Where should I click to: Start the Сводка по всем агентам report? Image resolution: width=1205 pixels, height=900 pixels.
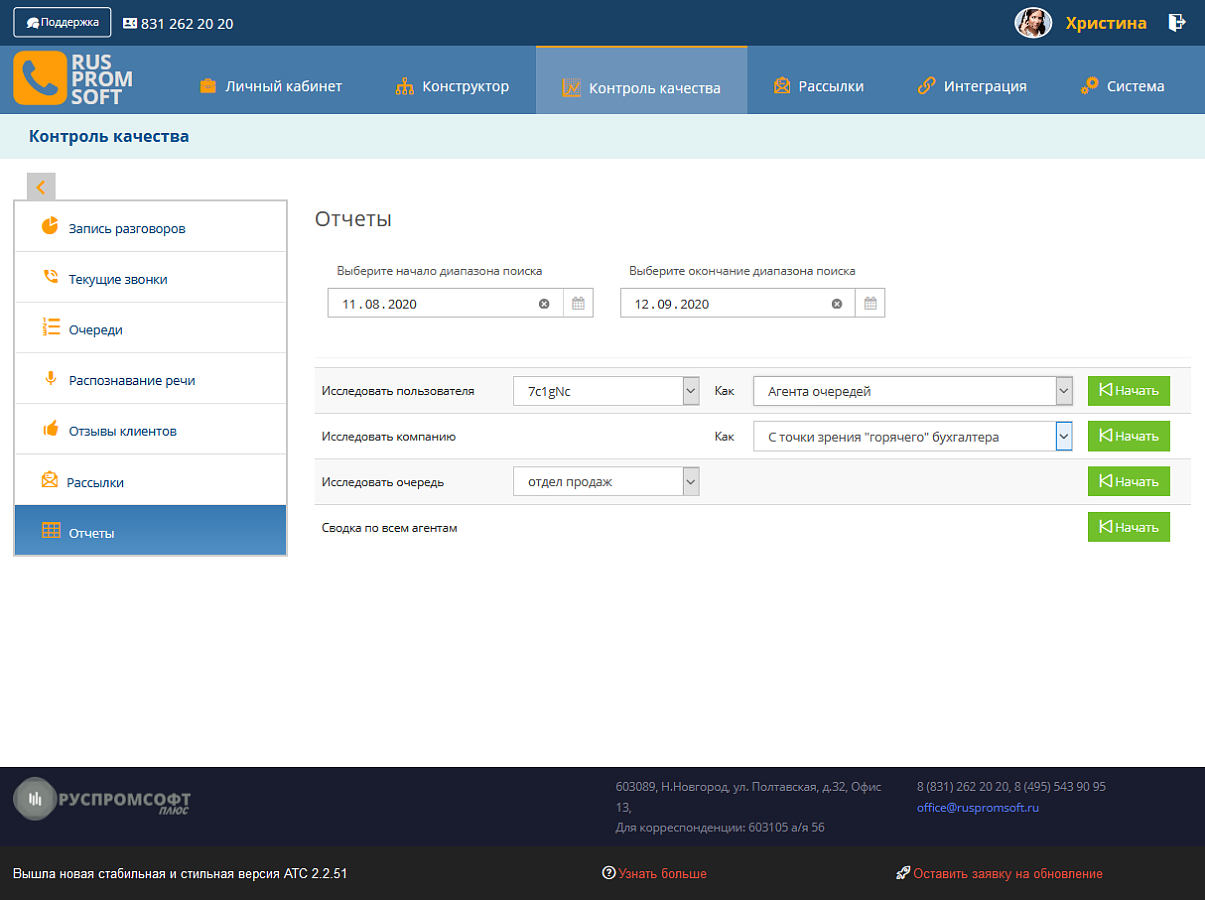pyautogui.click(x=1129, y=527)
